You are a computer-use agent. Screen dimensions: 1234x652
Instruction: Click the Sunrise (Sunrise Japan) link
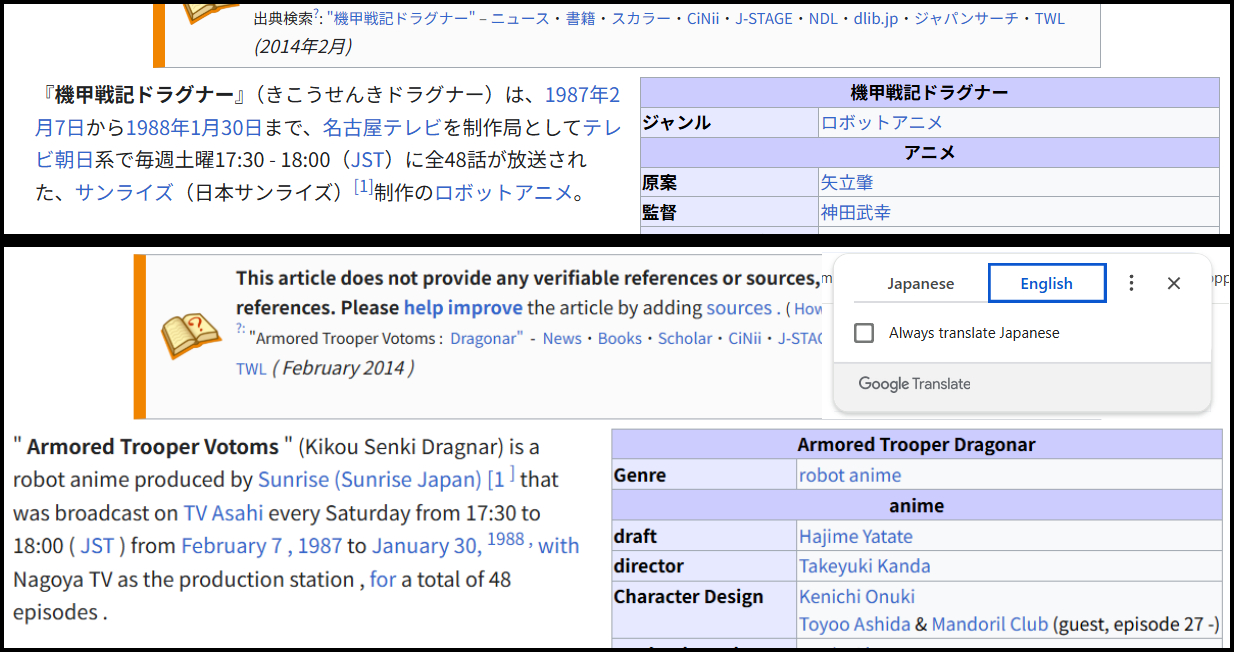[x=369, y=480]
